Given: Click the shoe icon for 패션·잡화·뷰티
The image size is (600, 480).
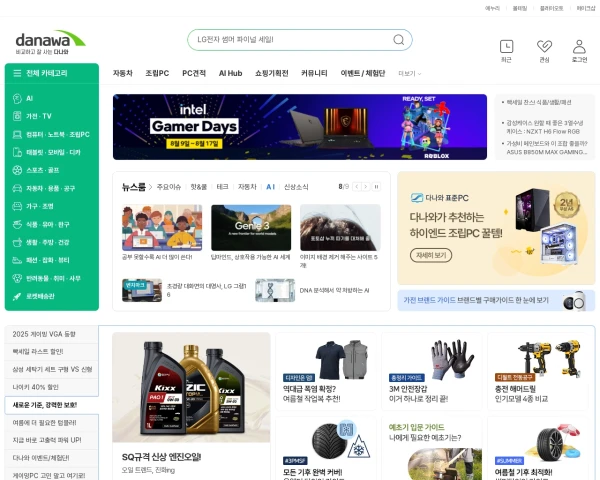Looking at the screenshot, I should tap(17, 260).
